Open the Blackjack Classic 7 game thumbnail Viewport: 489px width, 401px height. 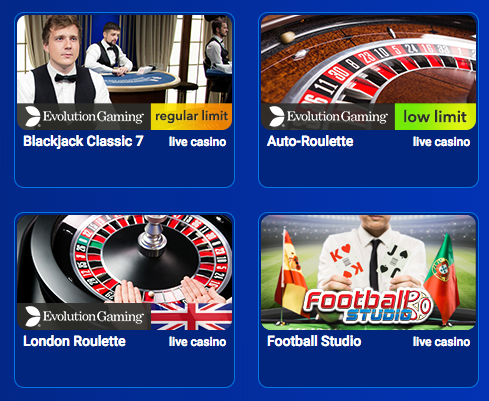[124, 72]
